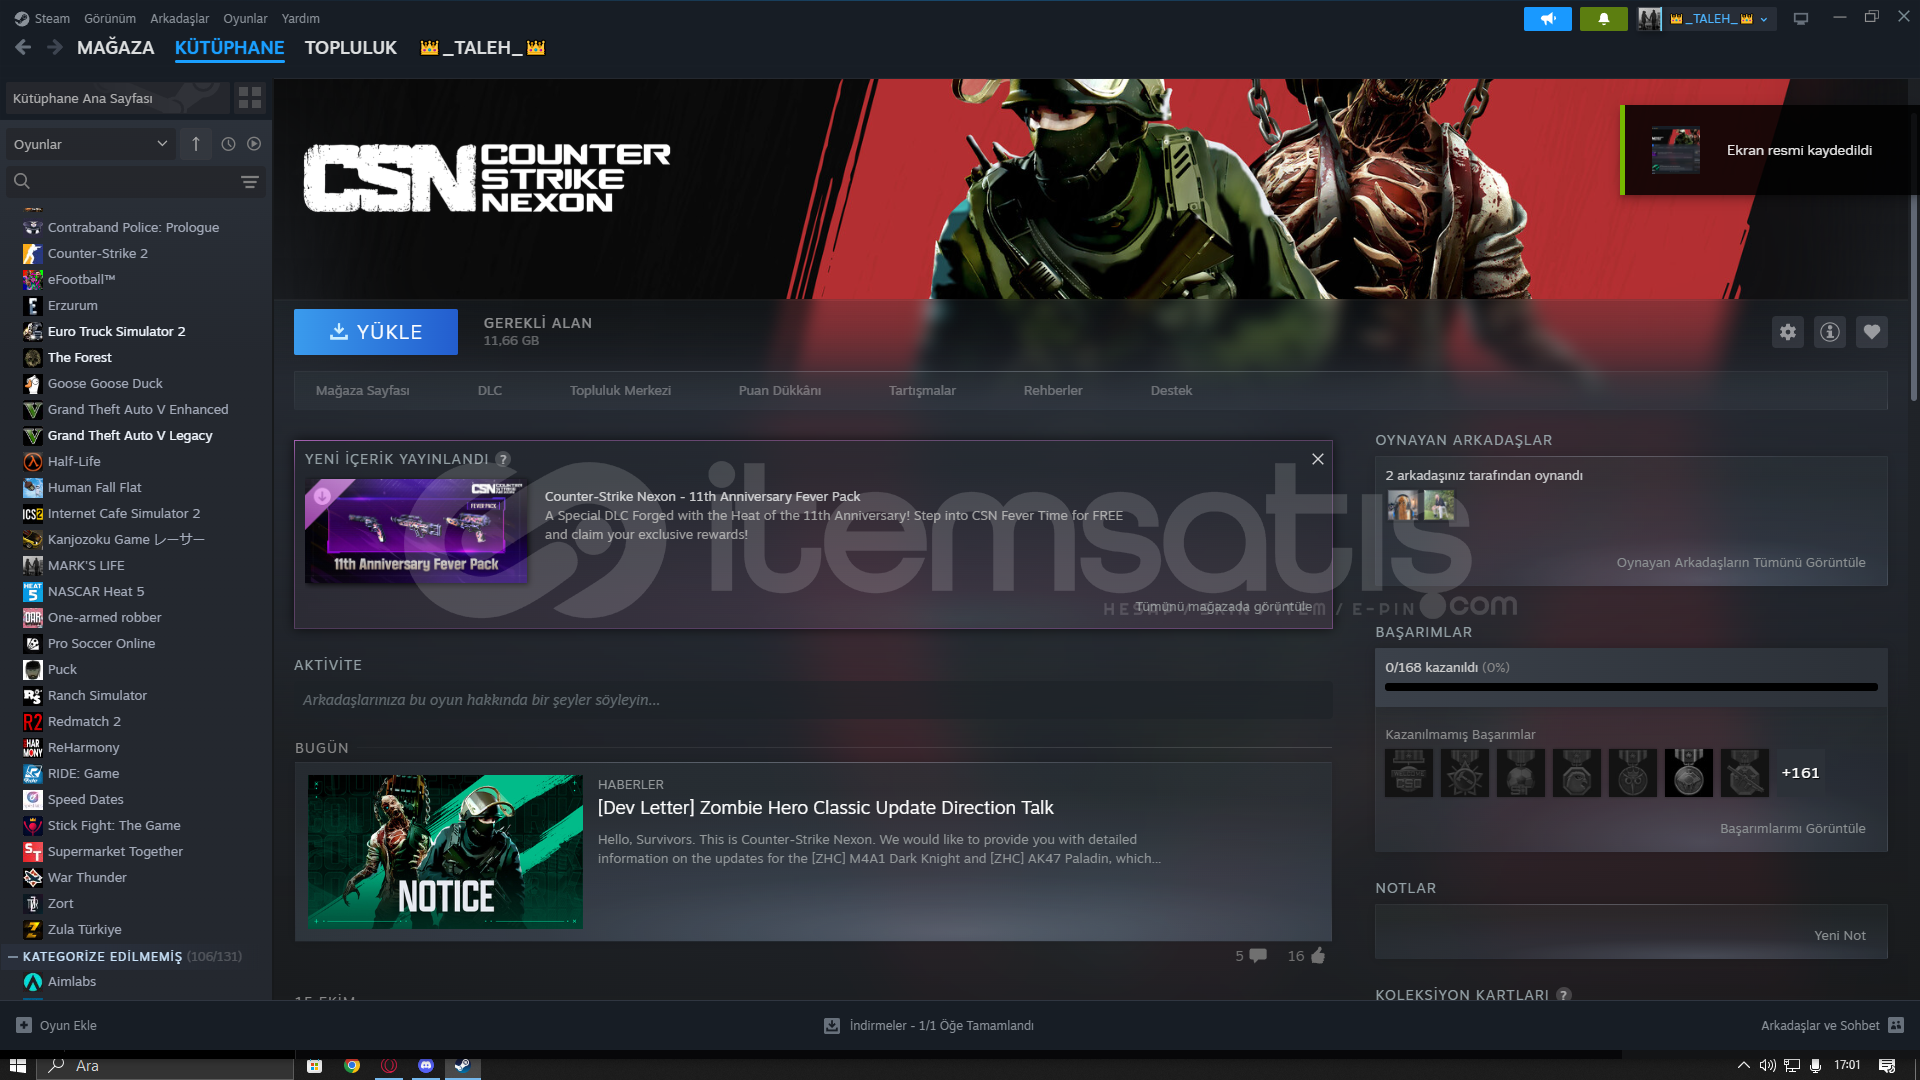The height and width of the screenshot is (1080, 1920).
Task: Open Discord from the Windows taskbar
Action: coord(426,1066)
